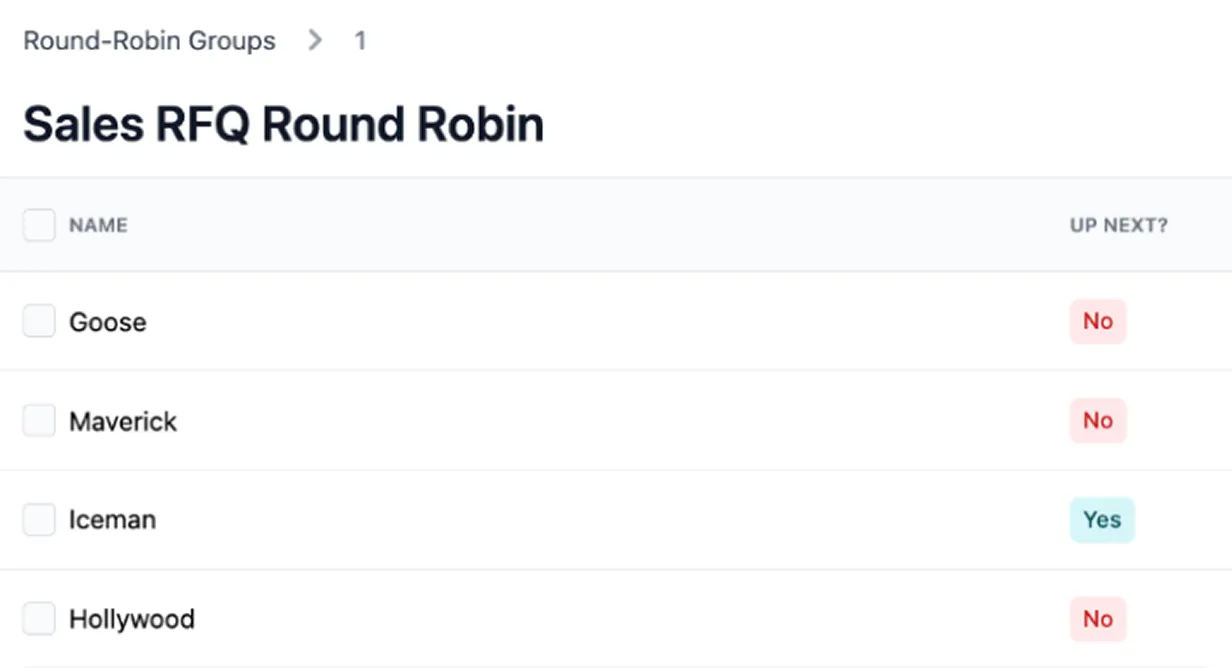
Task: Click the breadcrumb chevron separator
Action: coord(314,40)
